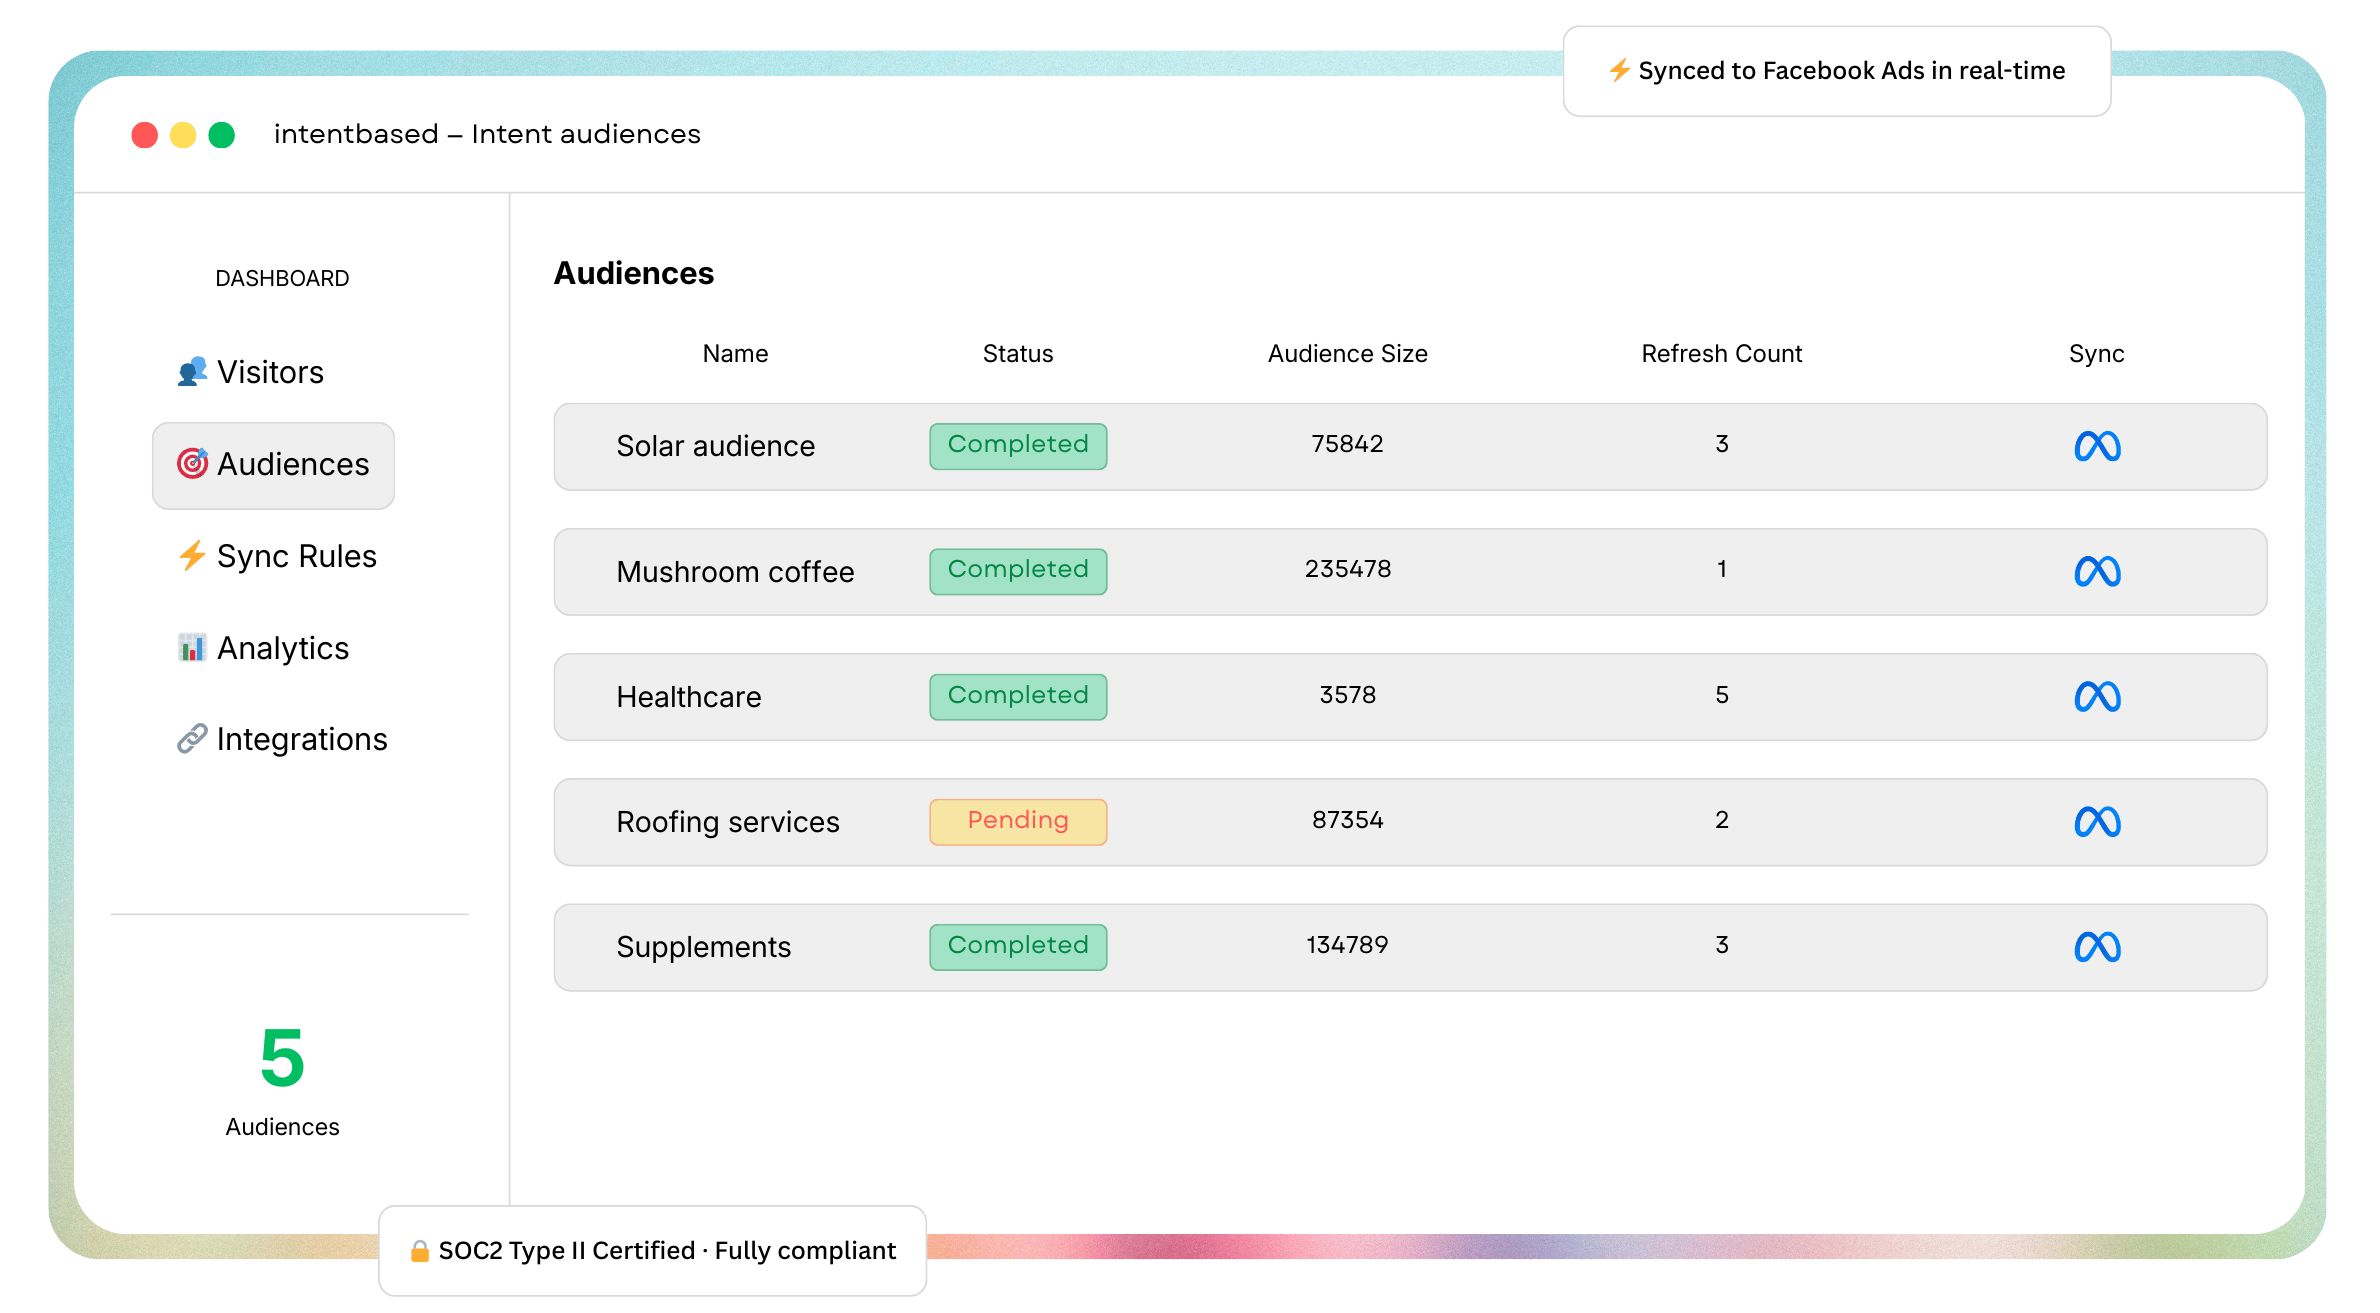Open the Integrations sidebar item
The width and height of the screenshot is (2380, 1313).
(301, 739)
